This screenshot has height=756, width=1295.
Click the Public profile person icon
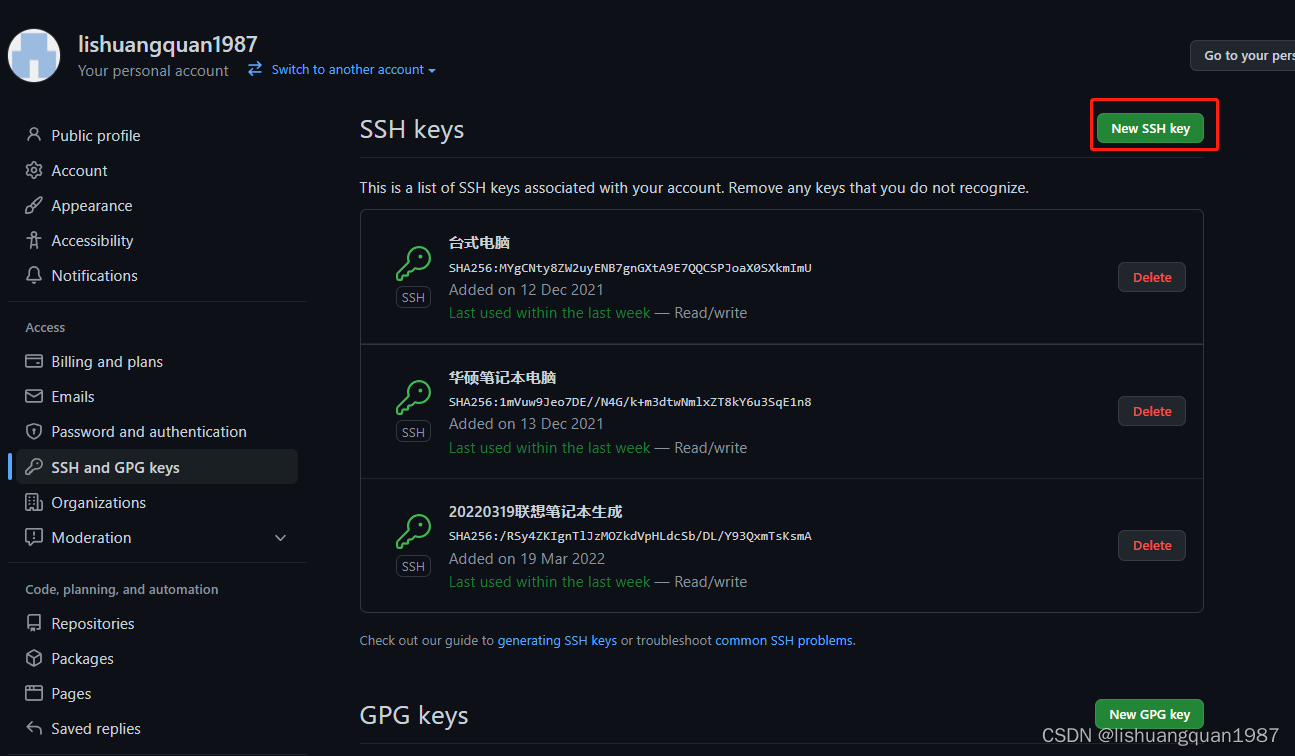tap(34, 135)
